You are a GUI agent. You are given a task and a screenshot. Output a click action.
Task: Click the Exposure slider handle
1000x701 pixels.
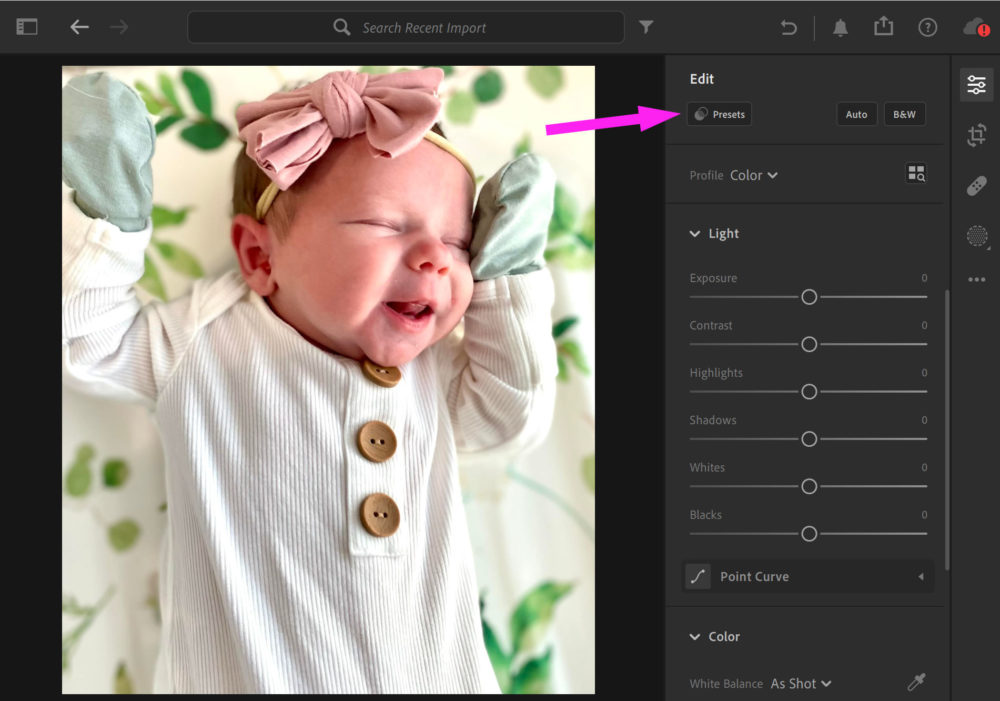(x=809, y=297)
